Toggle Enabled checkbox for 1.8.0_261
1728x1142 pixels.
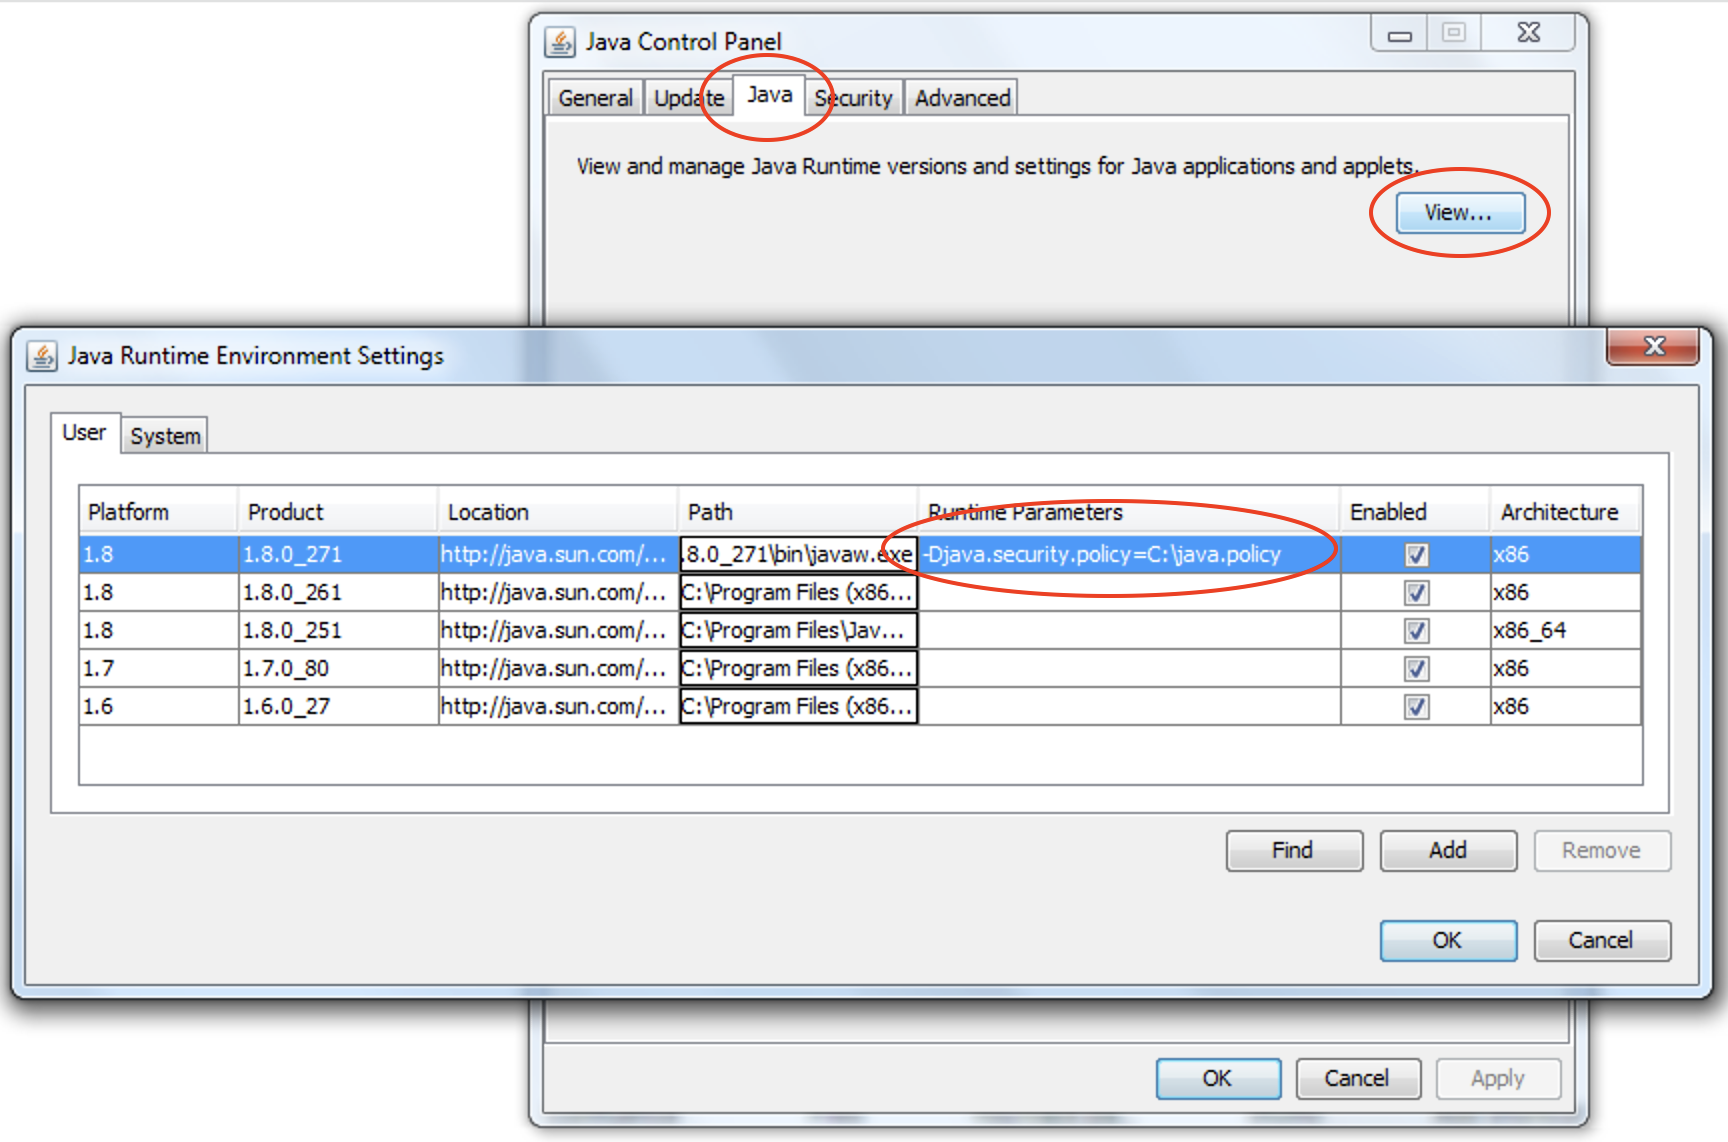1416,593
